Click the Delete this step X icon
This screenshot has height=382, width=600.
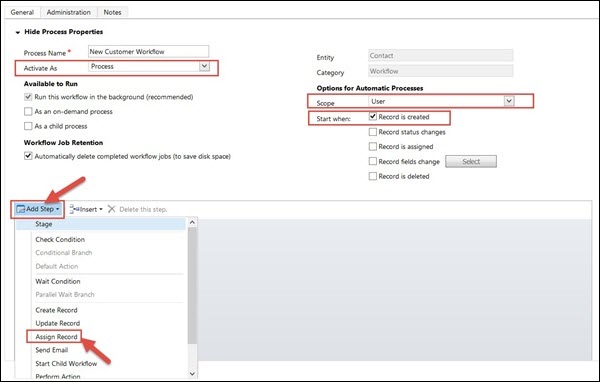click(111, 209)
